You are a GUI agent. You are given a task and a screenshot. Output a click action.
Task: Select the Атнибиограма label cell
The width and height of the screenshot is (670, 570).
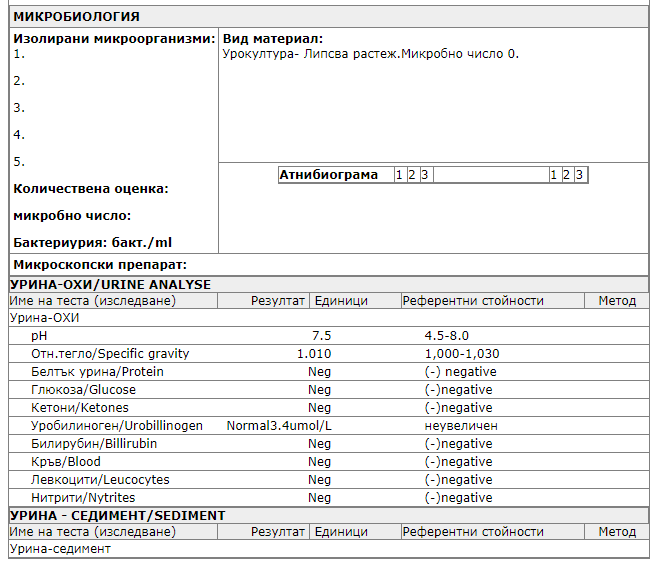(x=329, y=175)
